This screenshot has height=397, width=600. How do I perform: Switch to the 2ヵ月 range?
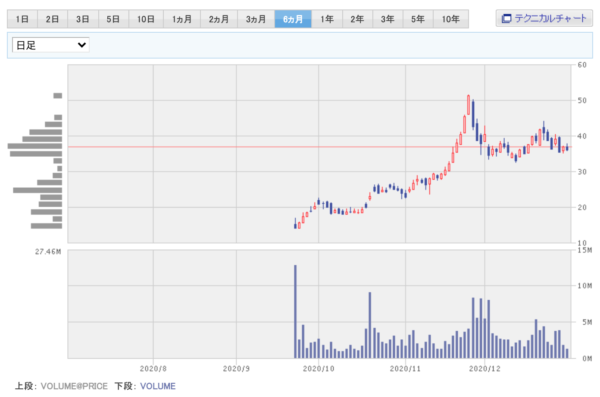pos(219,19)
